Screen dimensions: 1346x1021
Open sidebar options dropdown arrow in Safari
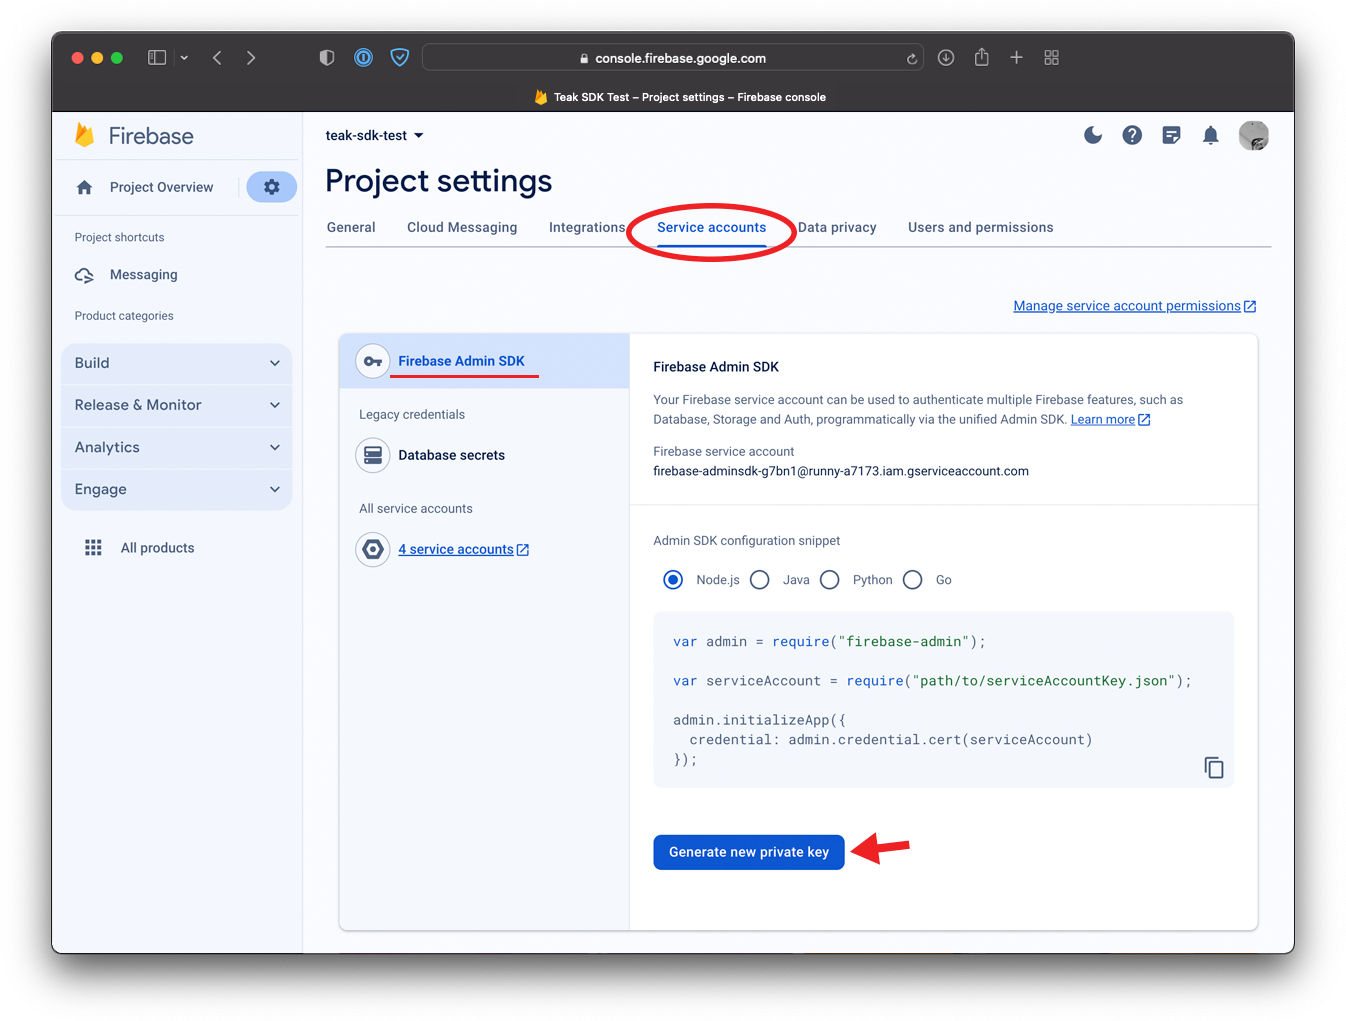(184, 58)
